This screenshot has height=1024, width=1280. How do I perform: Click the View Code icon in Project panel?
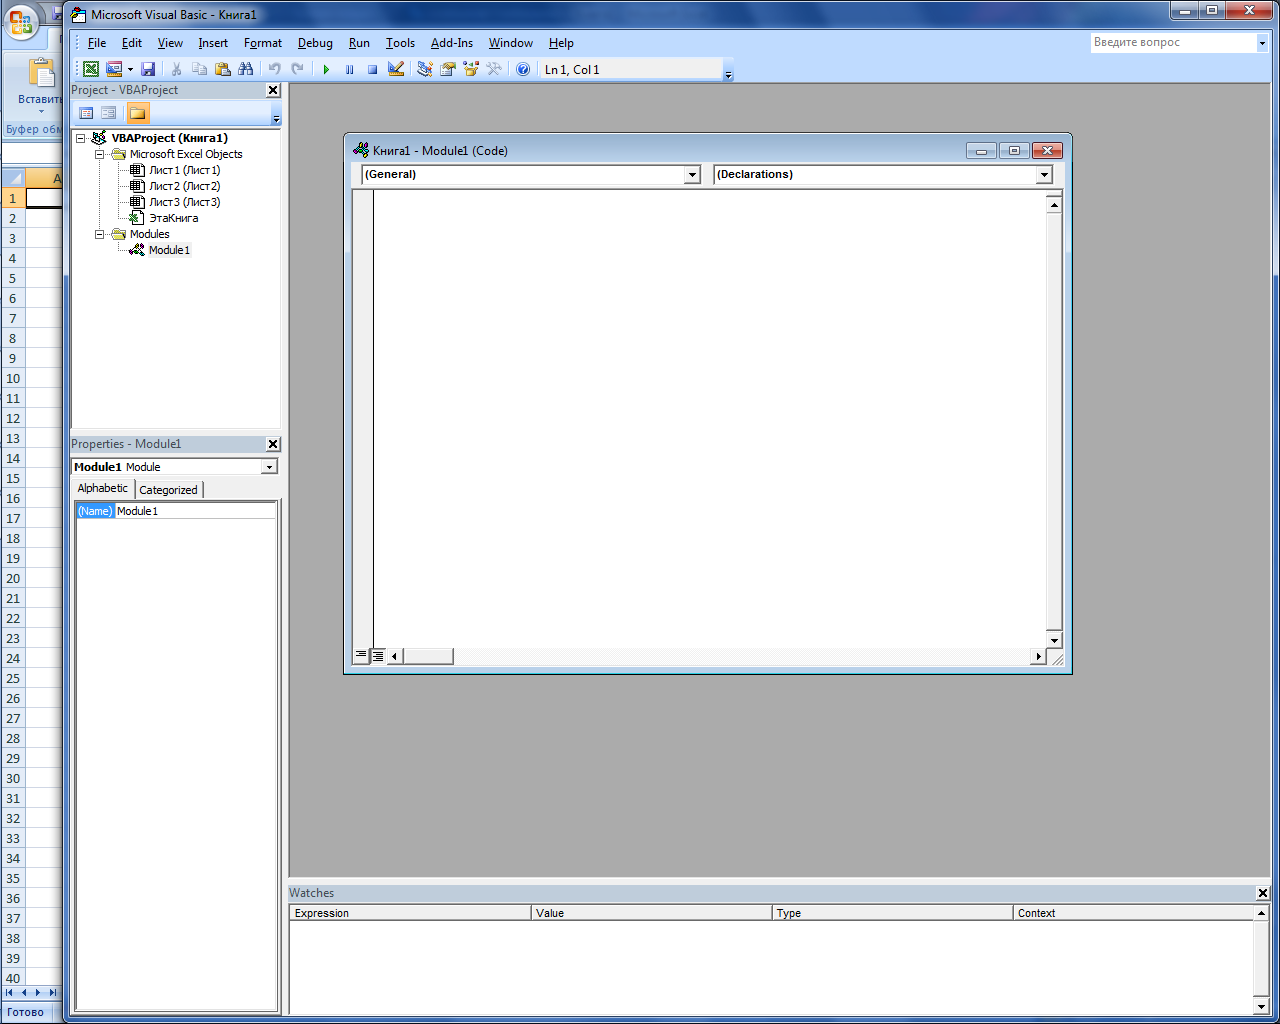pos(86,113)
